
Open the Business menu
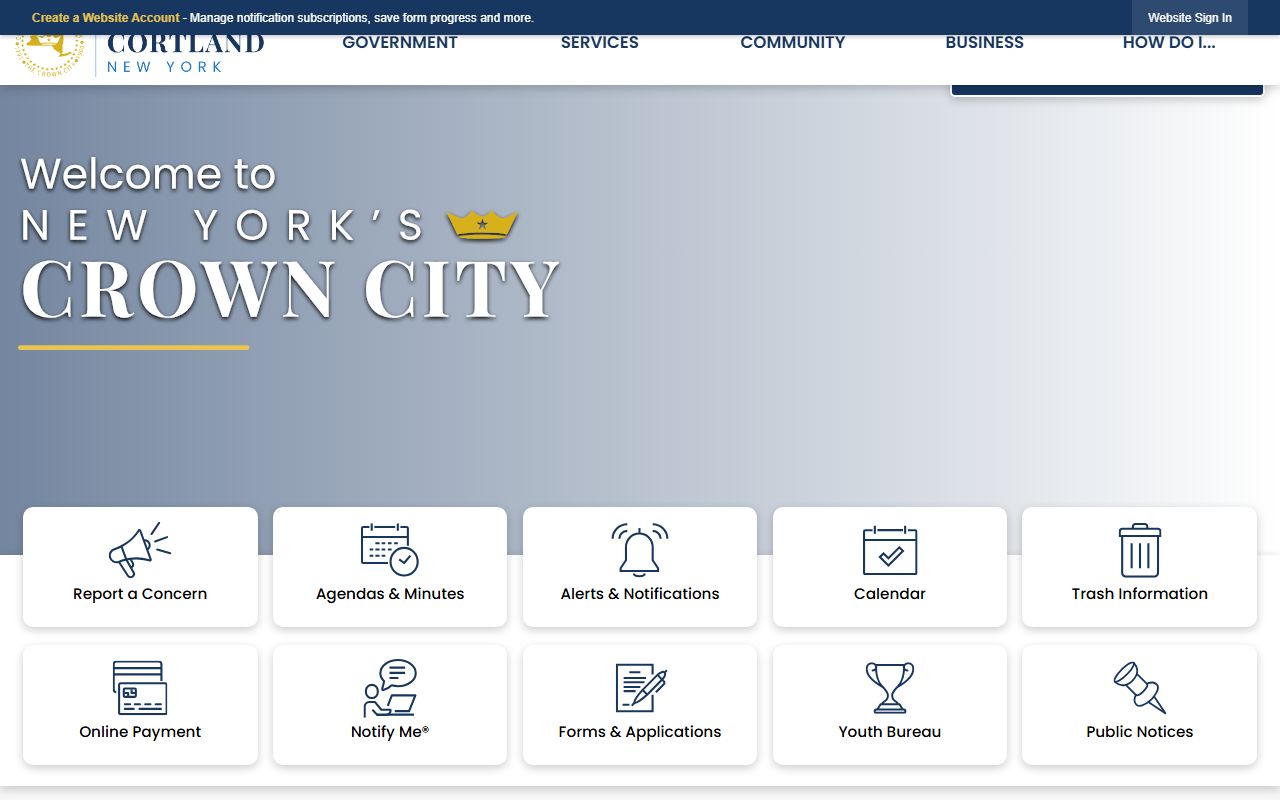pos(985,43)
